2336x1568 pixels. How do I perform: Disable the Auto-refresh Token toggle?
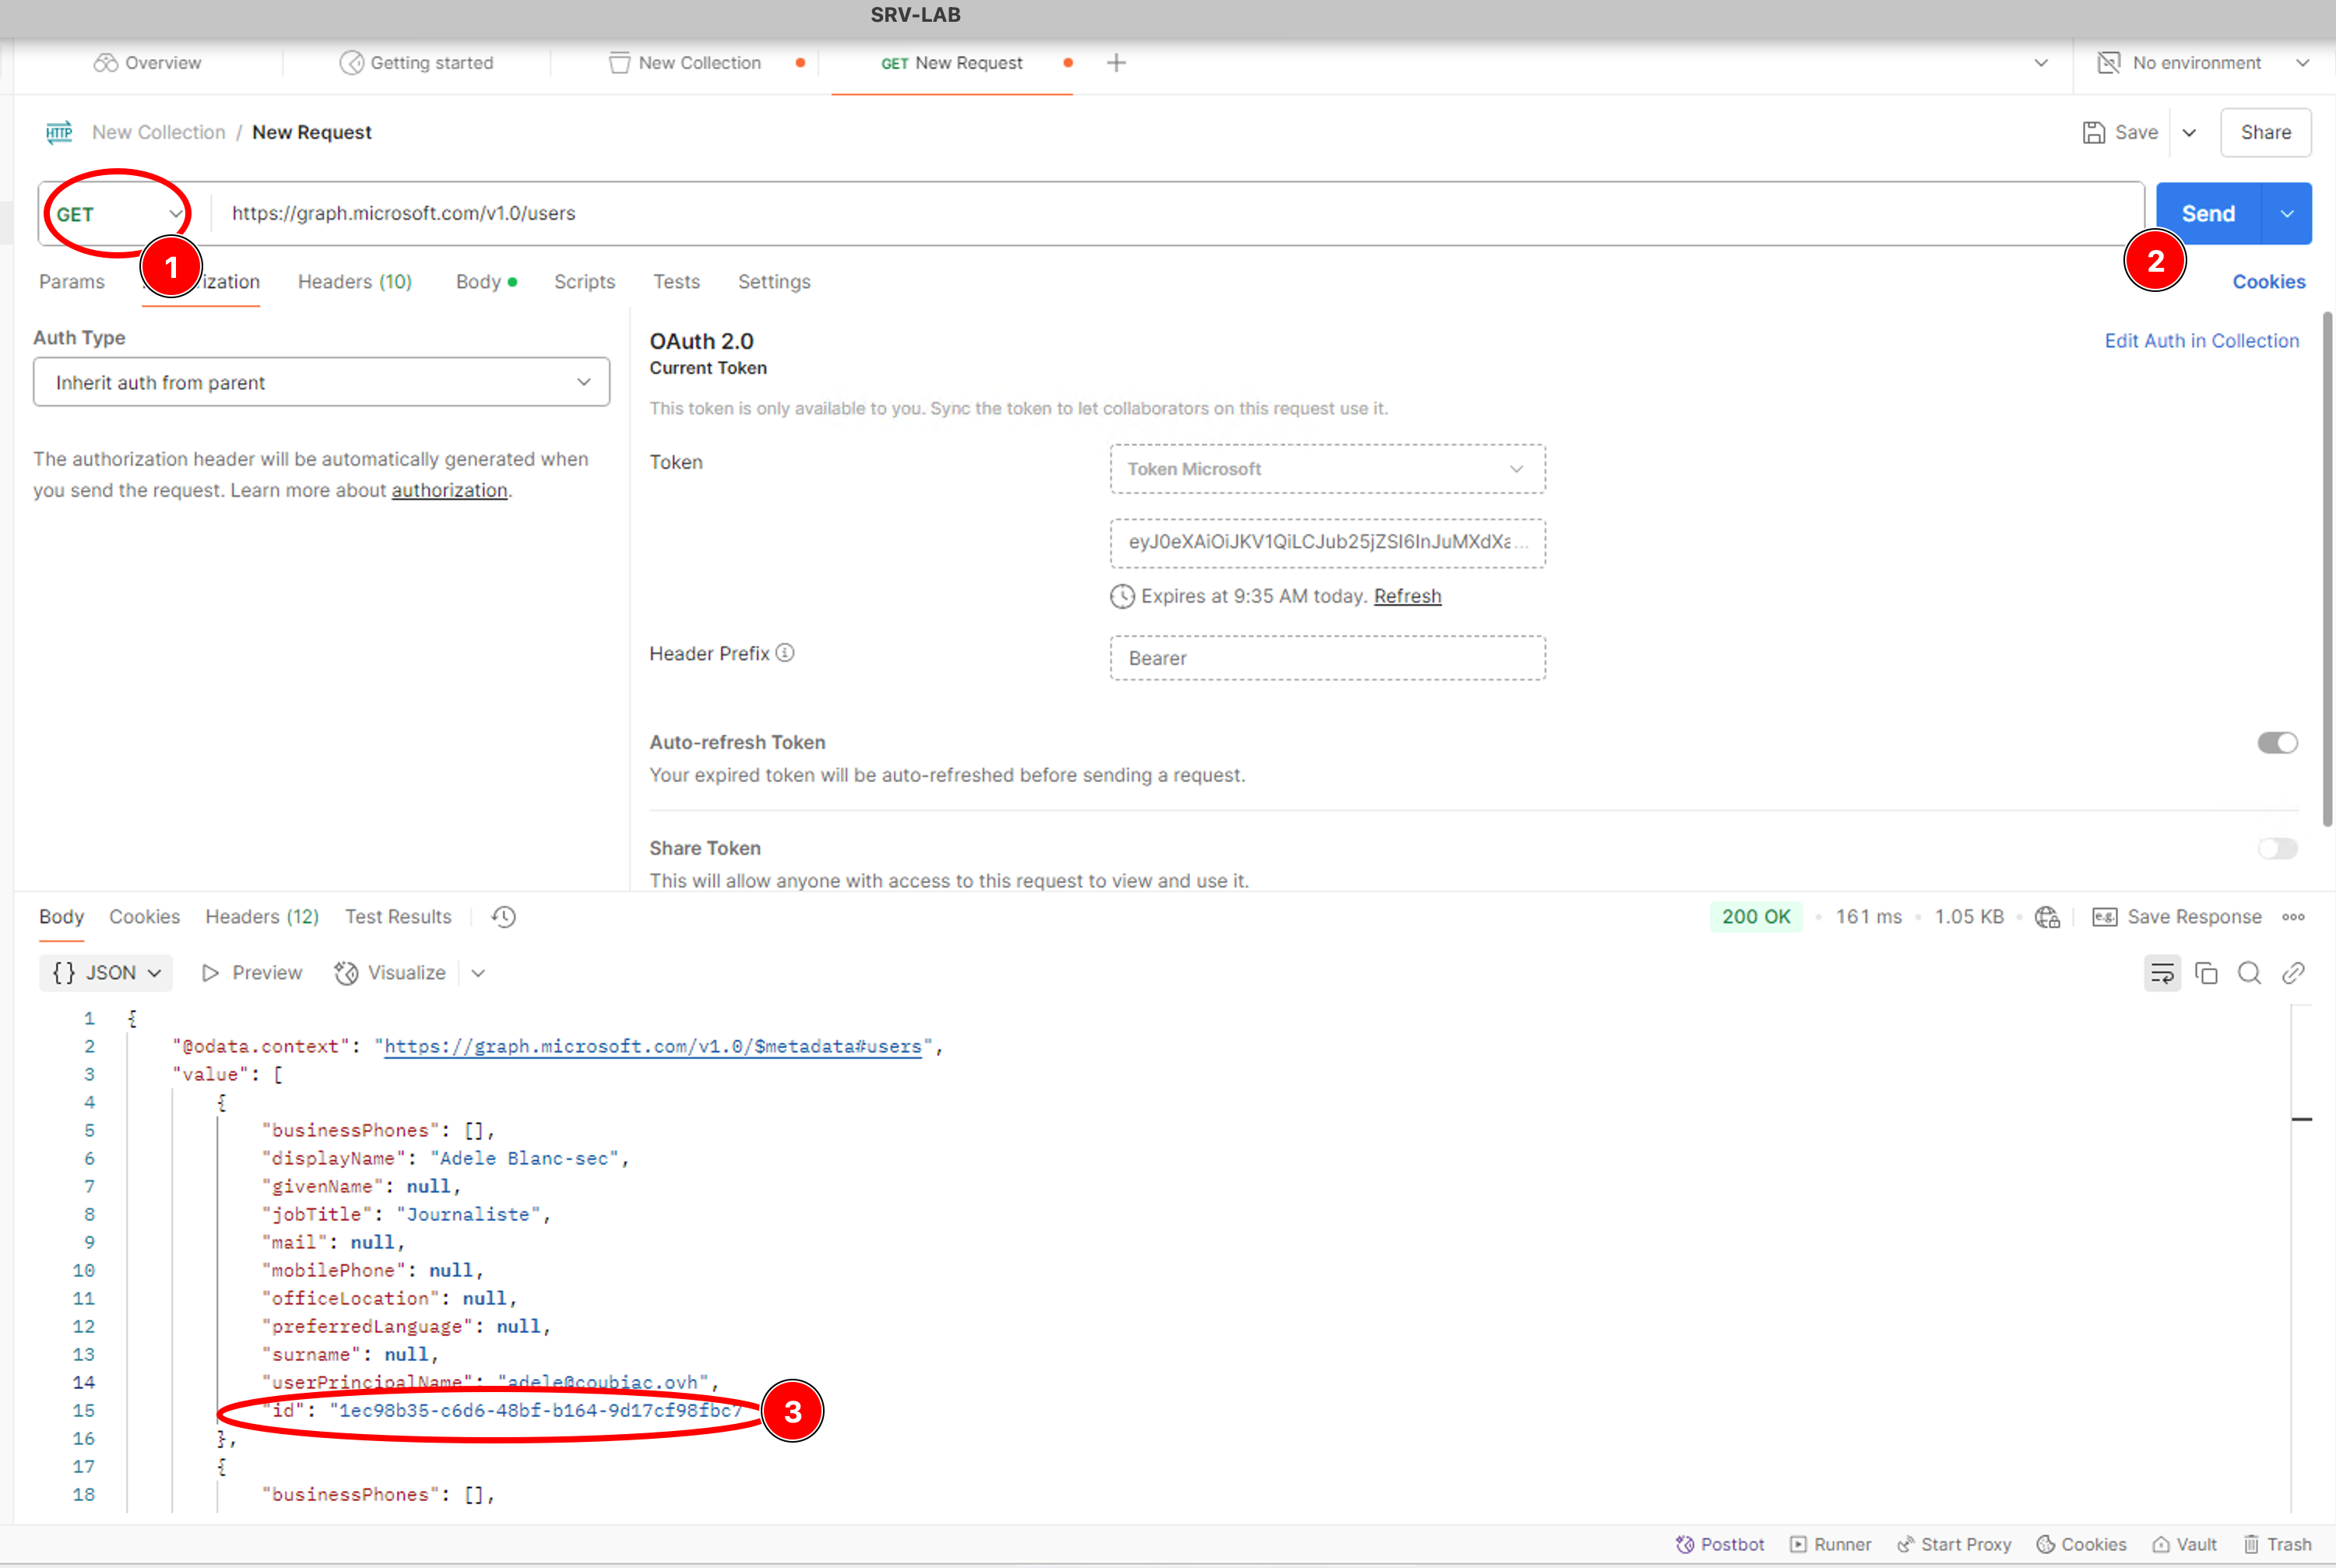(2277, 743)
